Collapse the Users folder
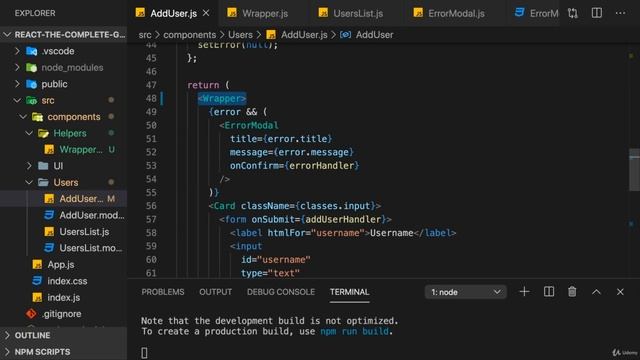640x360 pixels. 29,182
